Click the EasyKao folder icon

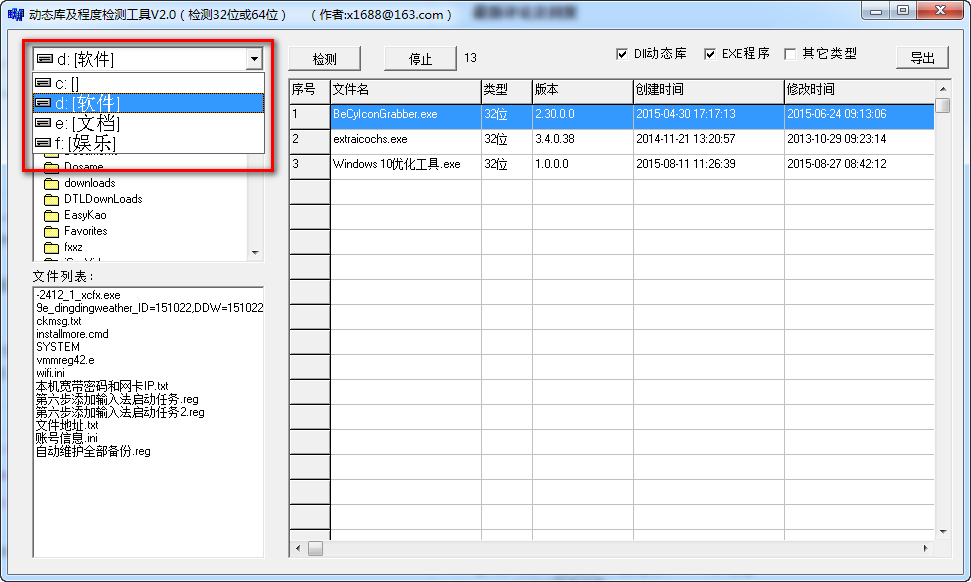51,215
